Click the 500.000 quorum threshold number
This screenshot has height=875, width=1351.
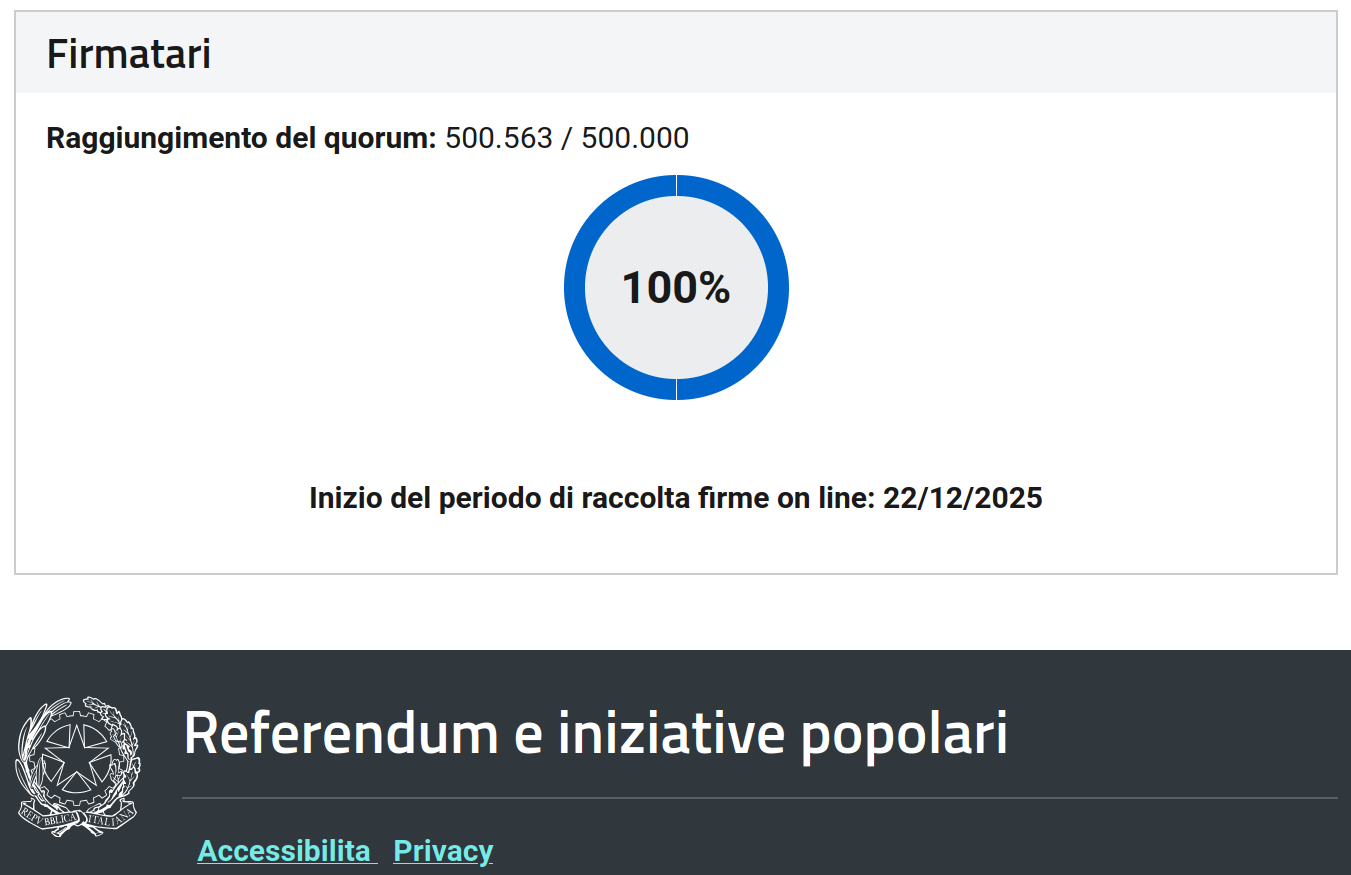coord(635,138)
